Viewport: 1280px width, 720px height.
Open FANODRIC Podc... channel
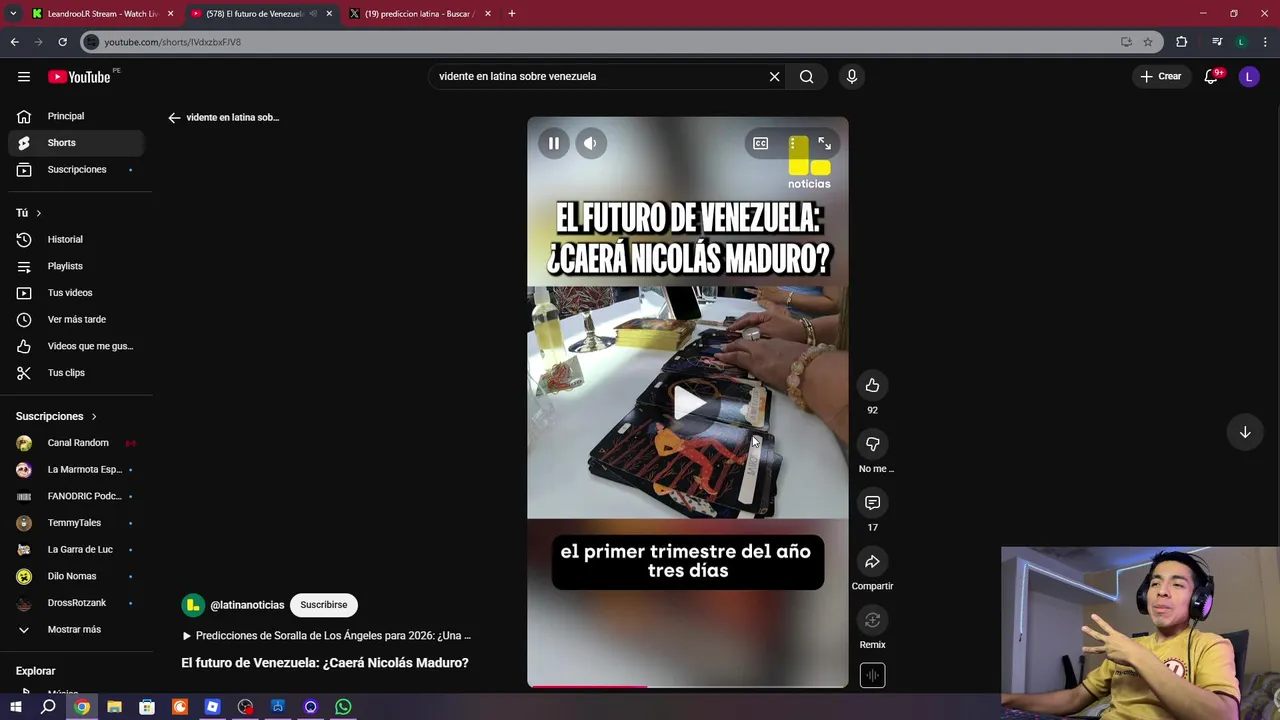76,496
